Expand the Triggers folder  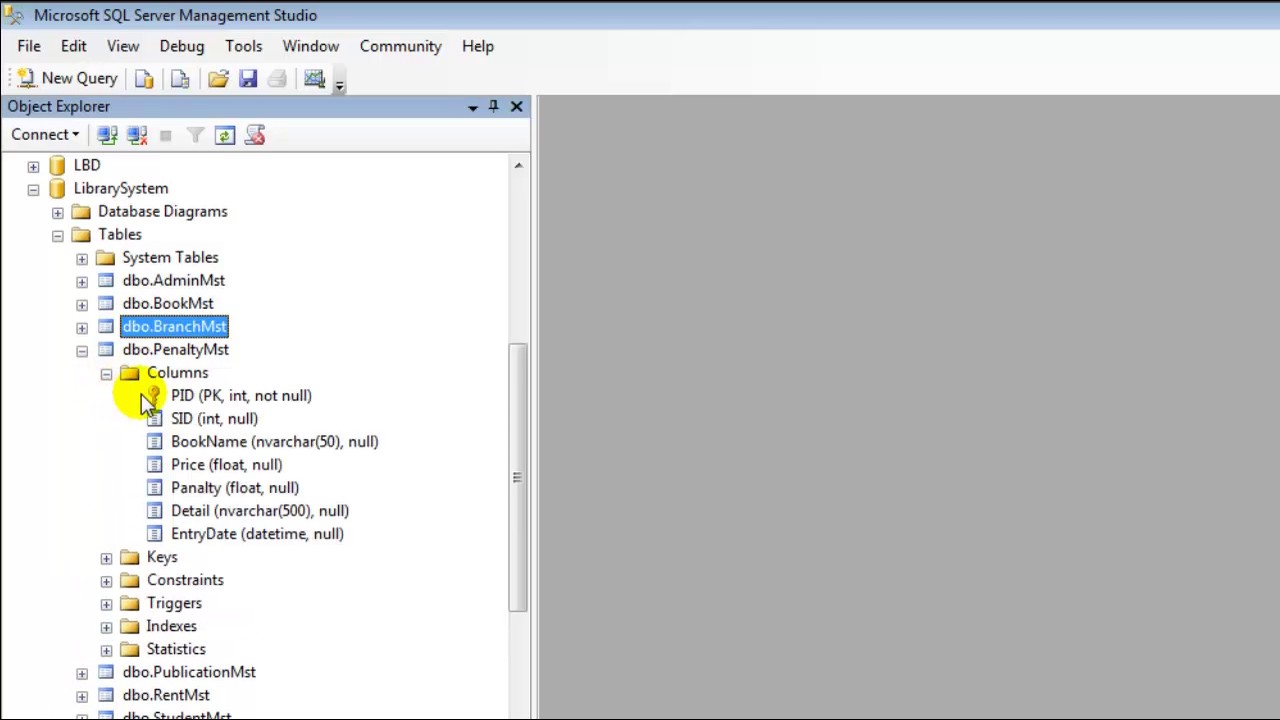coord(106,604)
